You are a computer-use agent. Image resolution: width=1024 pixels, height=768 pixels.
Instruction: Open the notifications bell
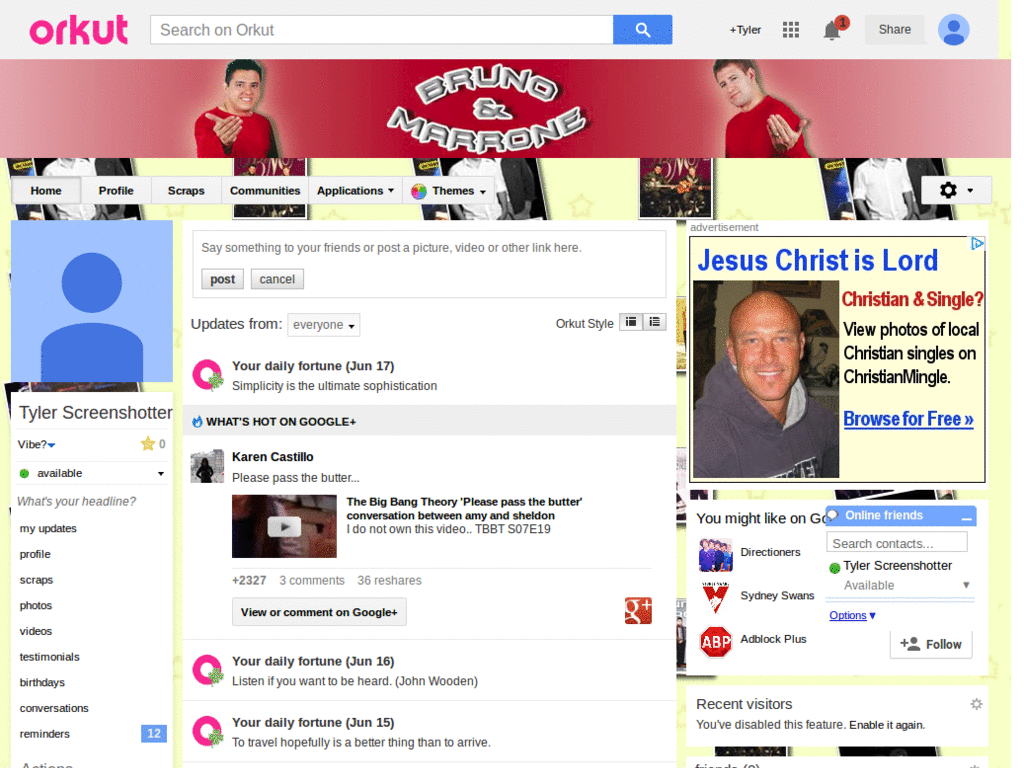point(833,30)
